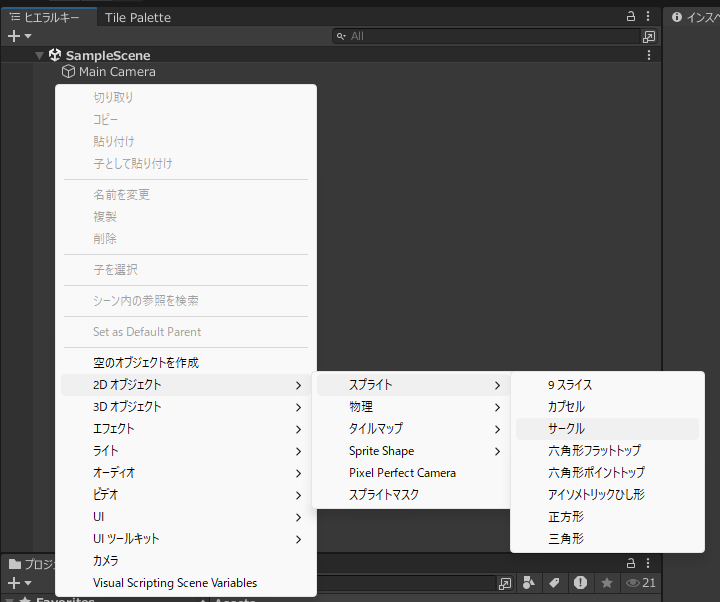Expand the タイルマップ submenu
Image resolution: width=720 pixels, height=602 pixels.
click(413, 429)
